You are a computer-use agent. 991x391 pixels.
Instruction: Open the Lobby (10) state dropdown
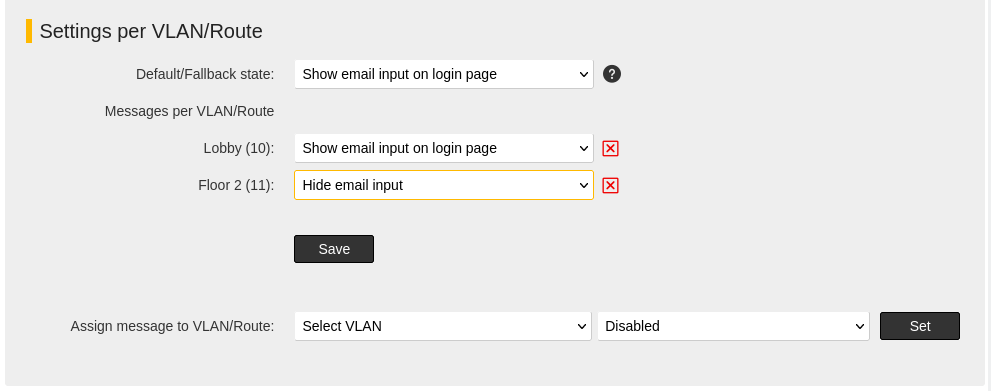[444, 148]
